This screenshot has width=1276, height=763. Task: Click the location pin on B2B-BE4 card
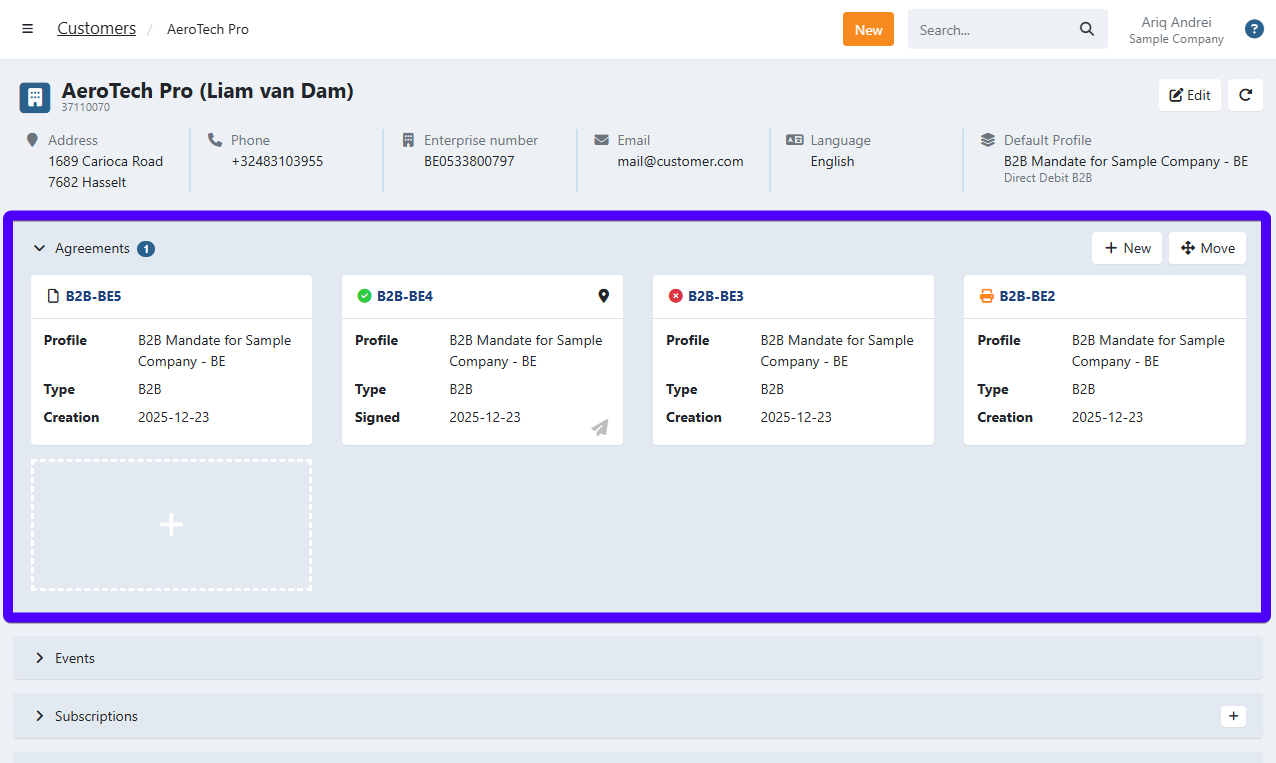[x=603, y=296]
